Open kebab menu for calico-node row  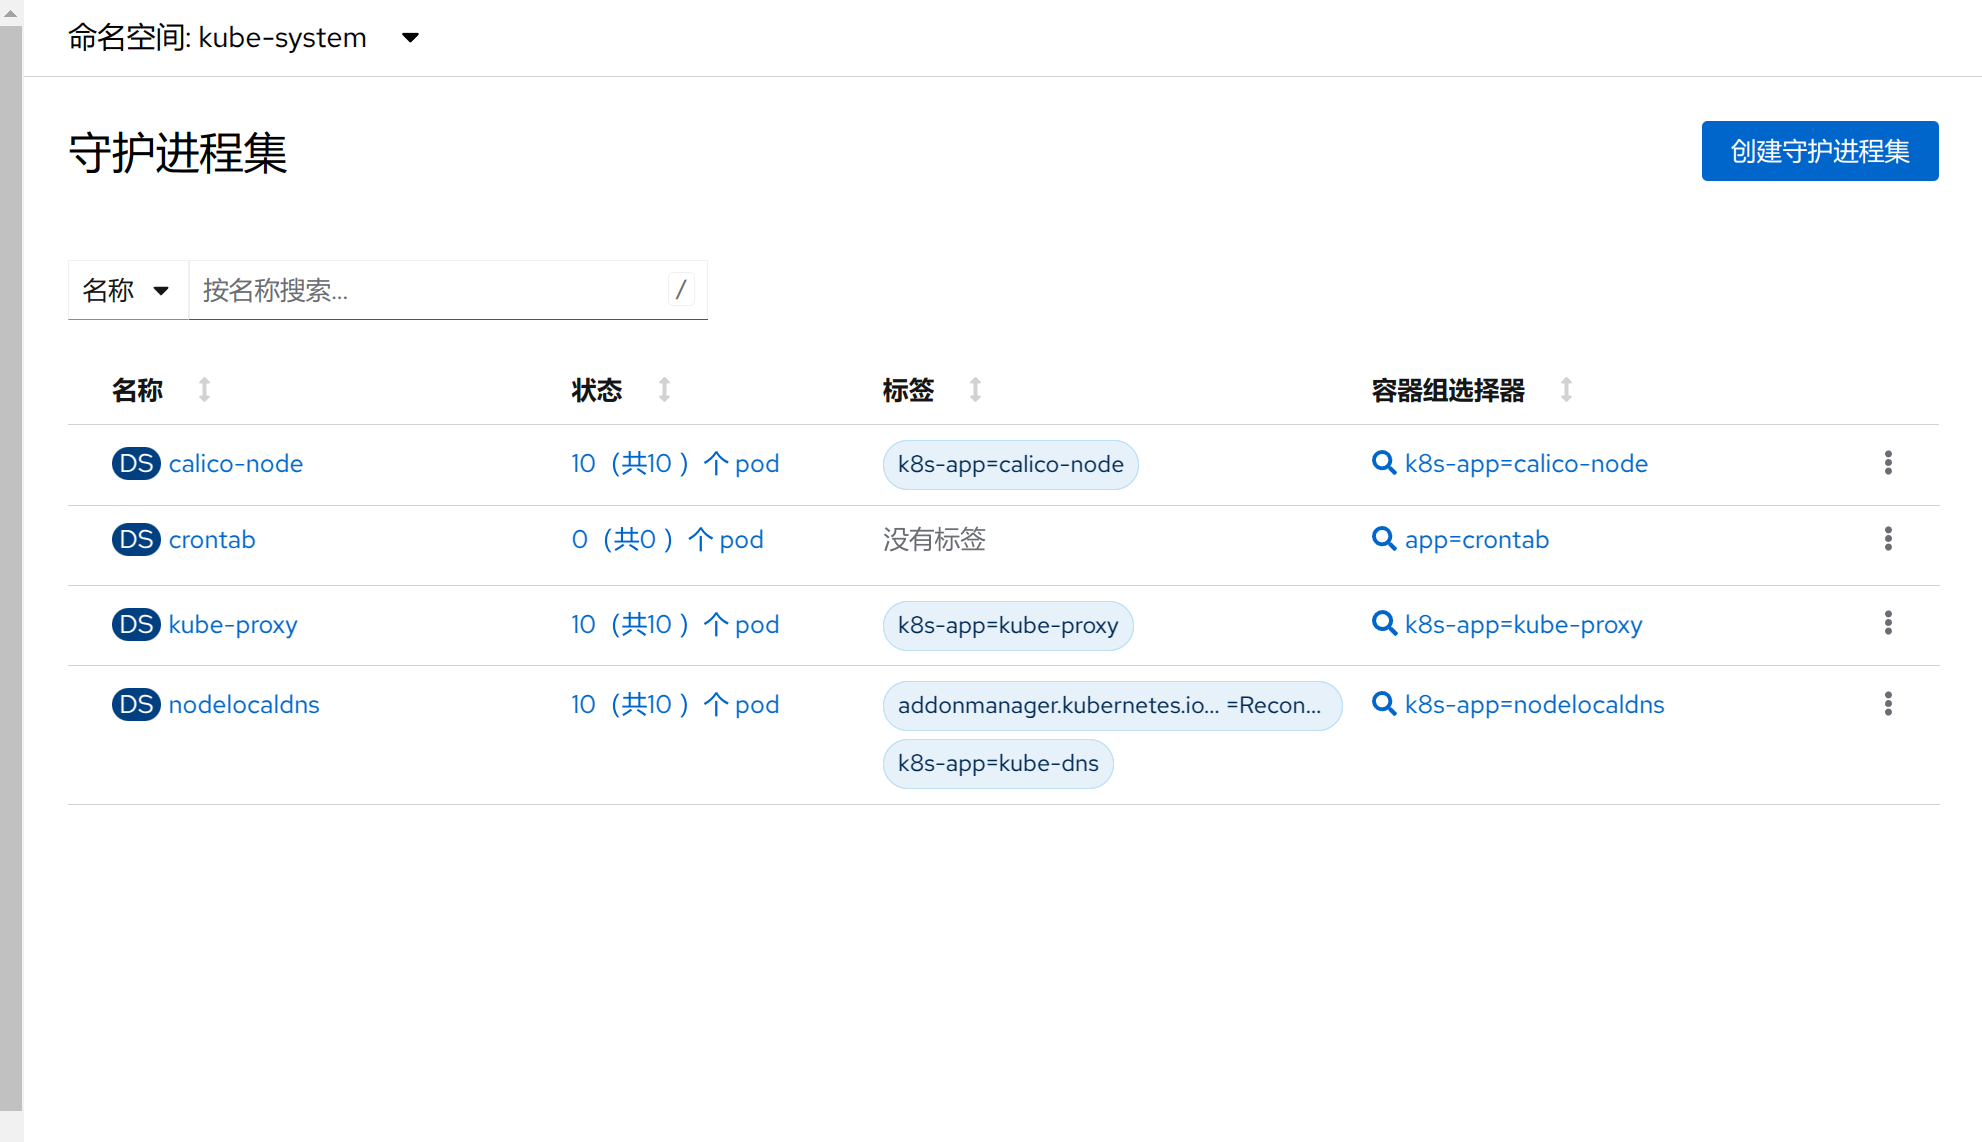click(x=1888, y=463)
